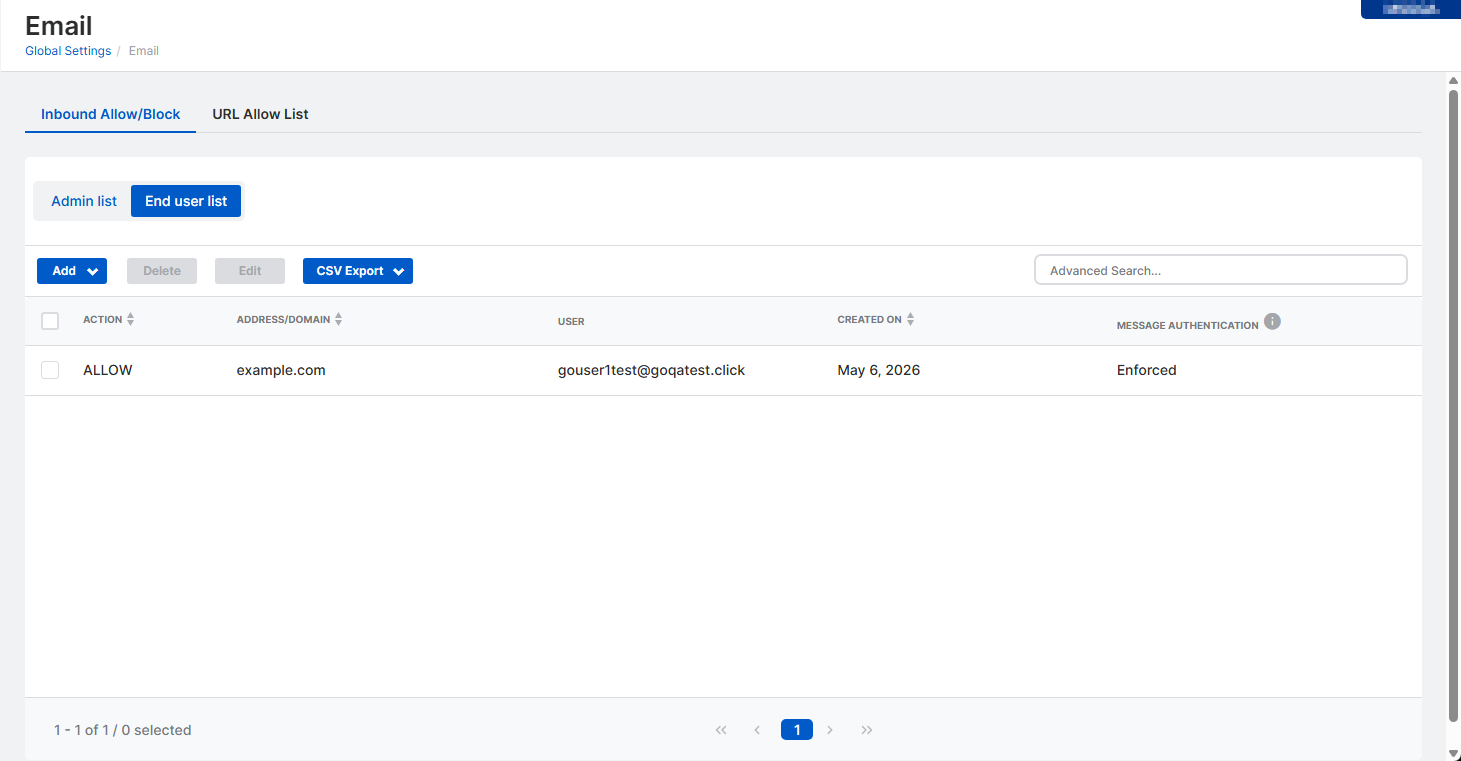Screen dimensions: 1461x761
Task: Sort by Address/Domain column arrows
Action: click(338, 319)
